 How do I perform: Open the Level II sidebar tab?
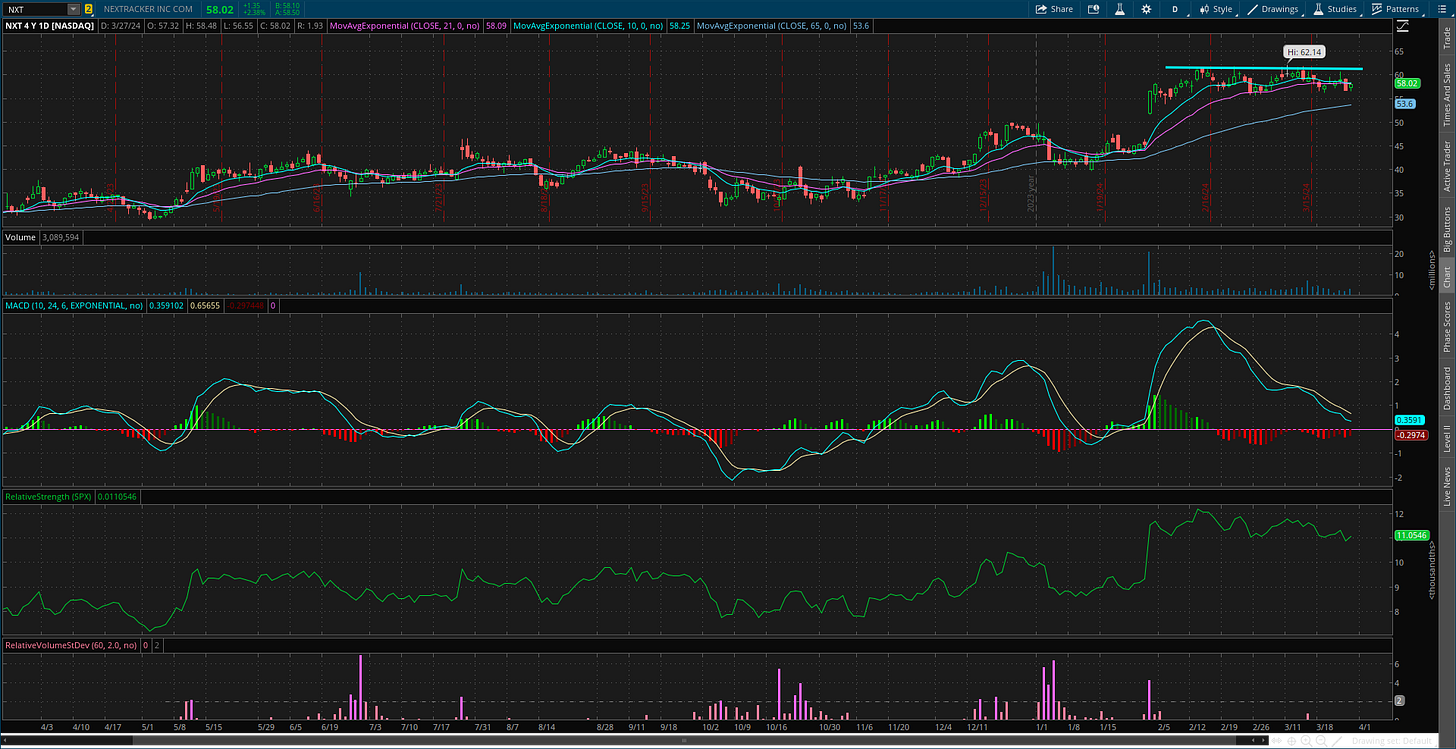point(1446,439)
